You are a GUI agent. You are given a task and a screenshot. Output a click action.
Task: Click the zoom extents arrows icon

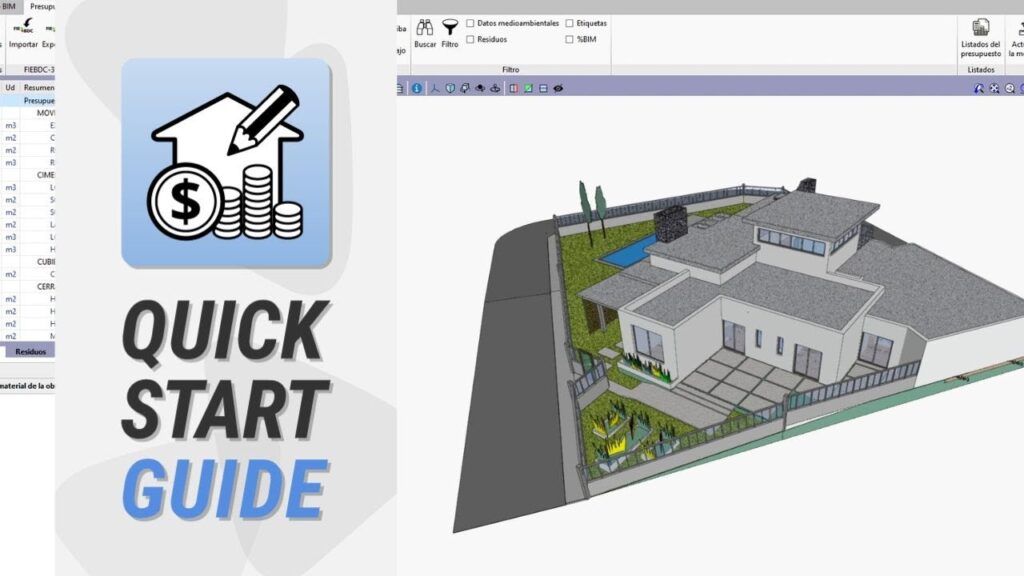click(x=995, y=88)
